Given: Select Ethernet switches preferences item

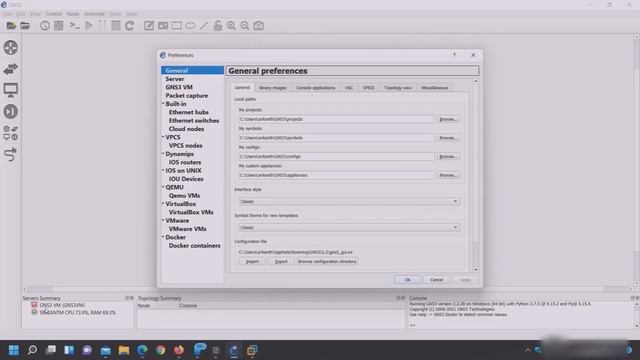Looking at the screenshot, I should [194, 120].
